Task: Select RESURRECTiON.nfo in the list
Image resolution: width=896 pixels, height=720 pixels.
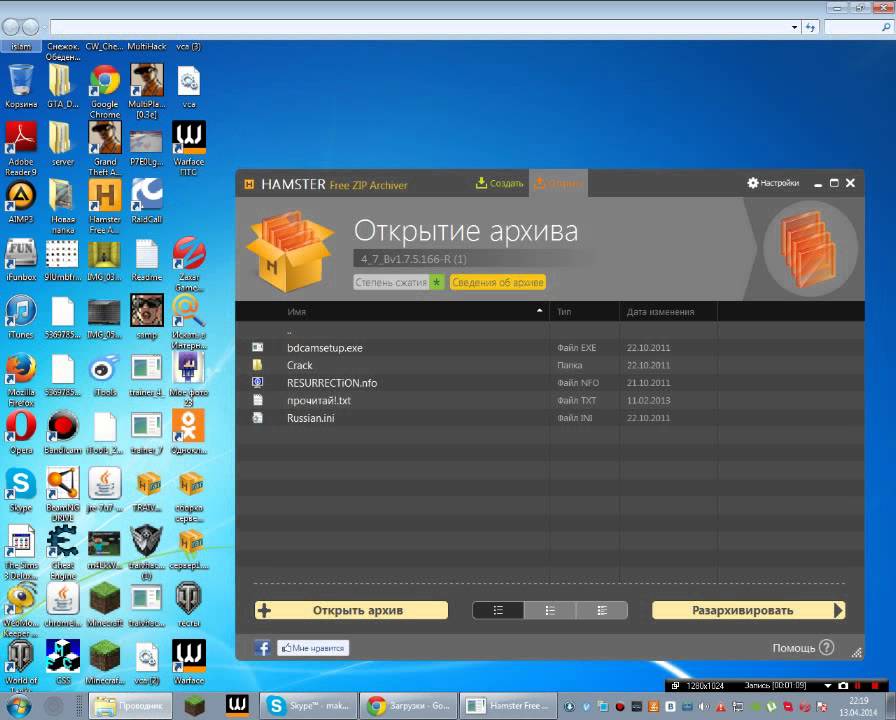Action: pyautogui.click(x=550, y=383)
